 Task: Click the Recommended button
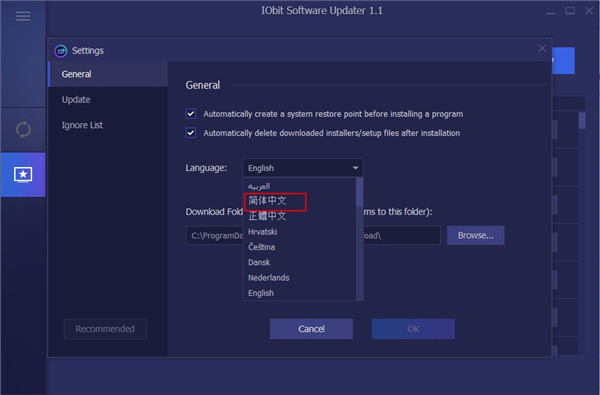point(105,329)
